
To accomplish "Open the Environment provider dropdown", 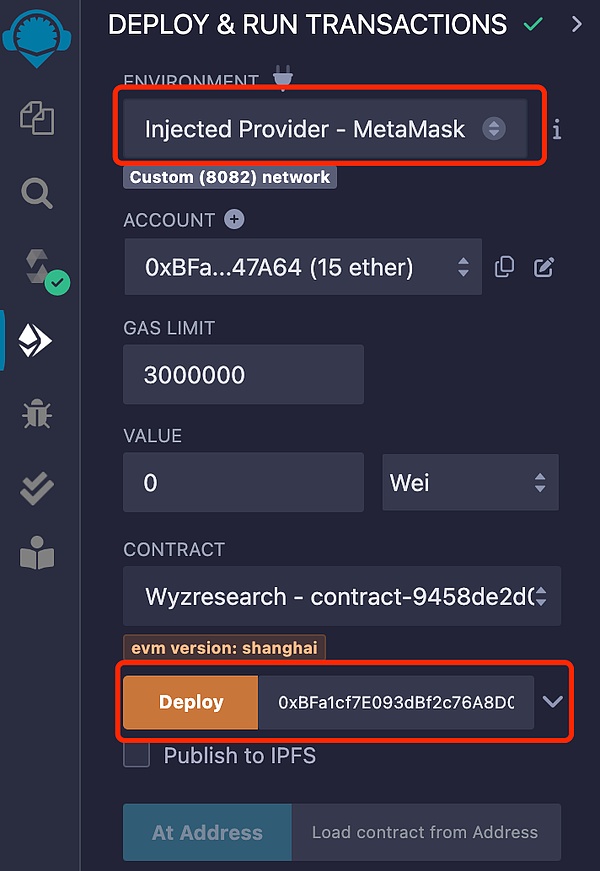I will 325,129.
